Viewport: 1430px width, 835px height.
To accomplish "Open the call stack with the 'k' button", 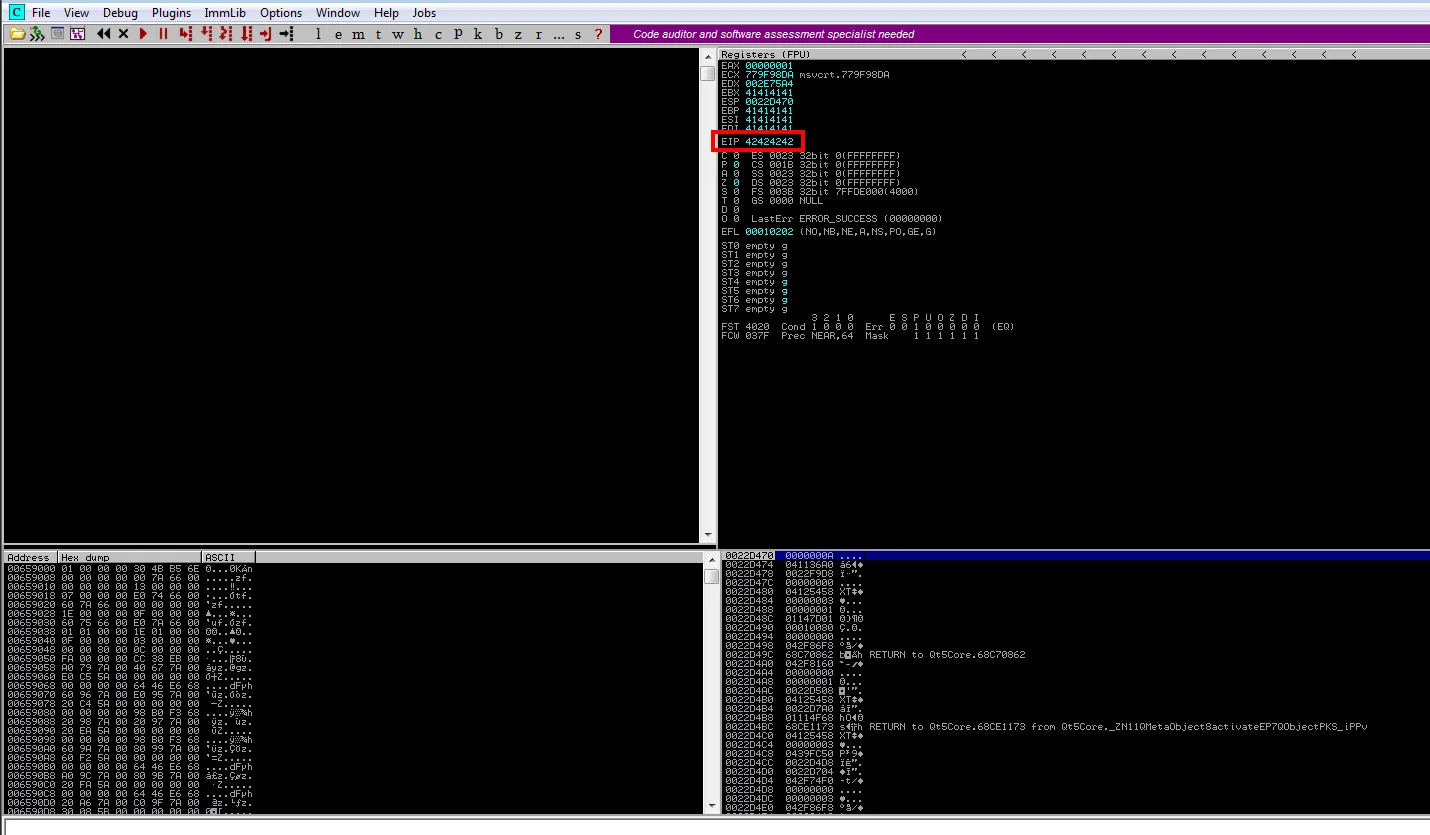I will click(x=478, y=34).
